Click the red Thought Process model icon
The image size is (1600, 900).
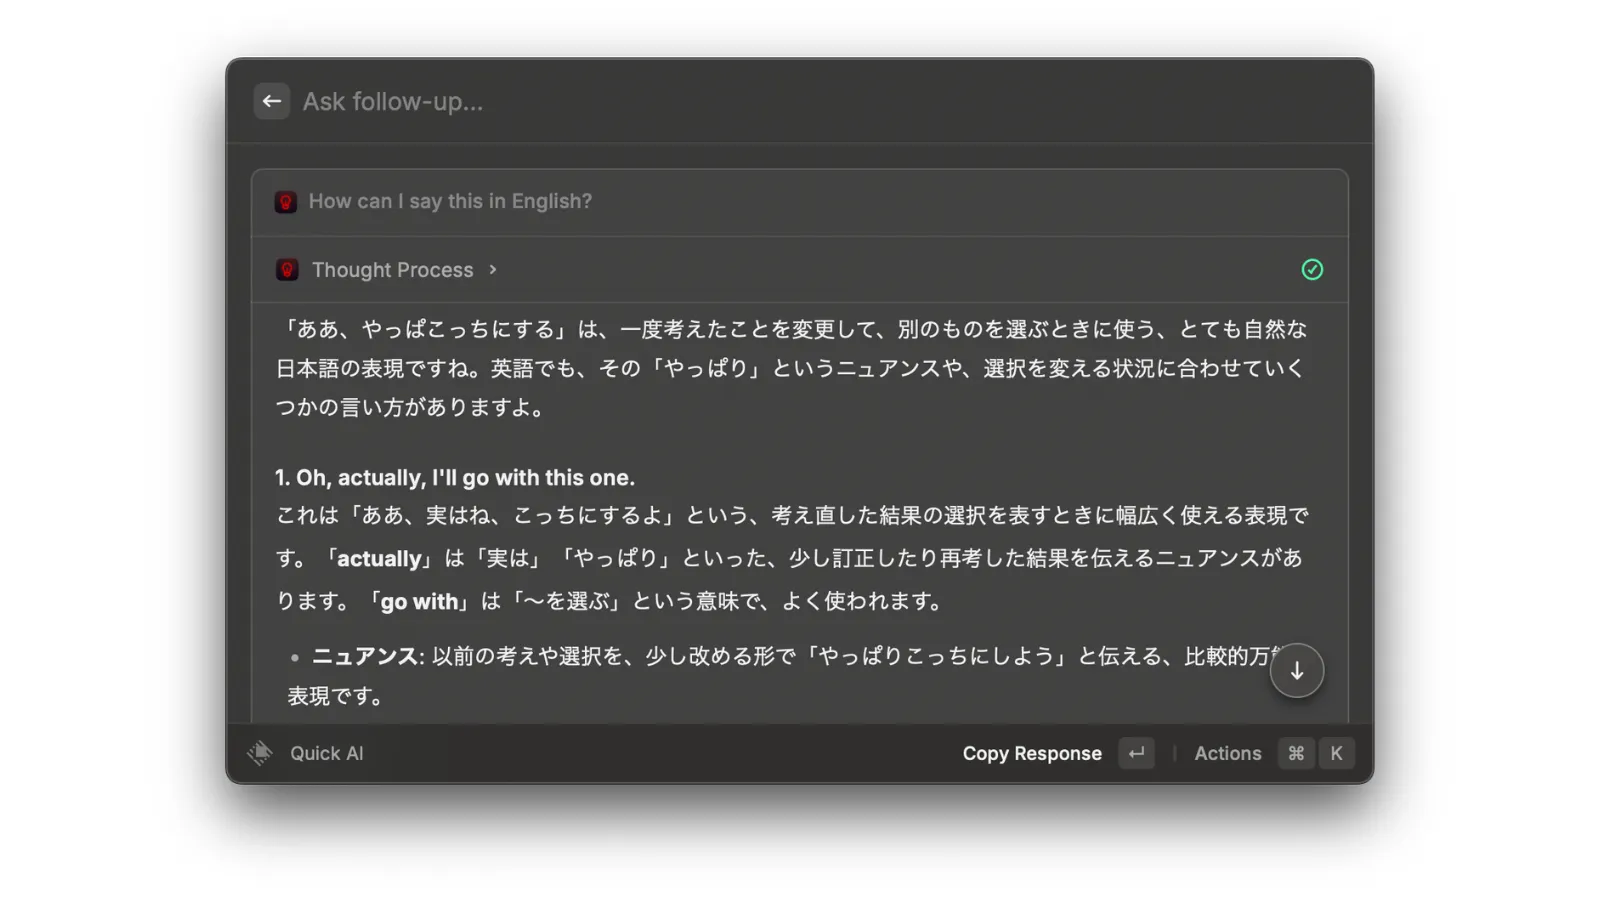pyautogui.click(x=287, y=270)
